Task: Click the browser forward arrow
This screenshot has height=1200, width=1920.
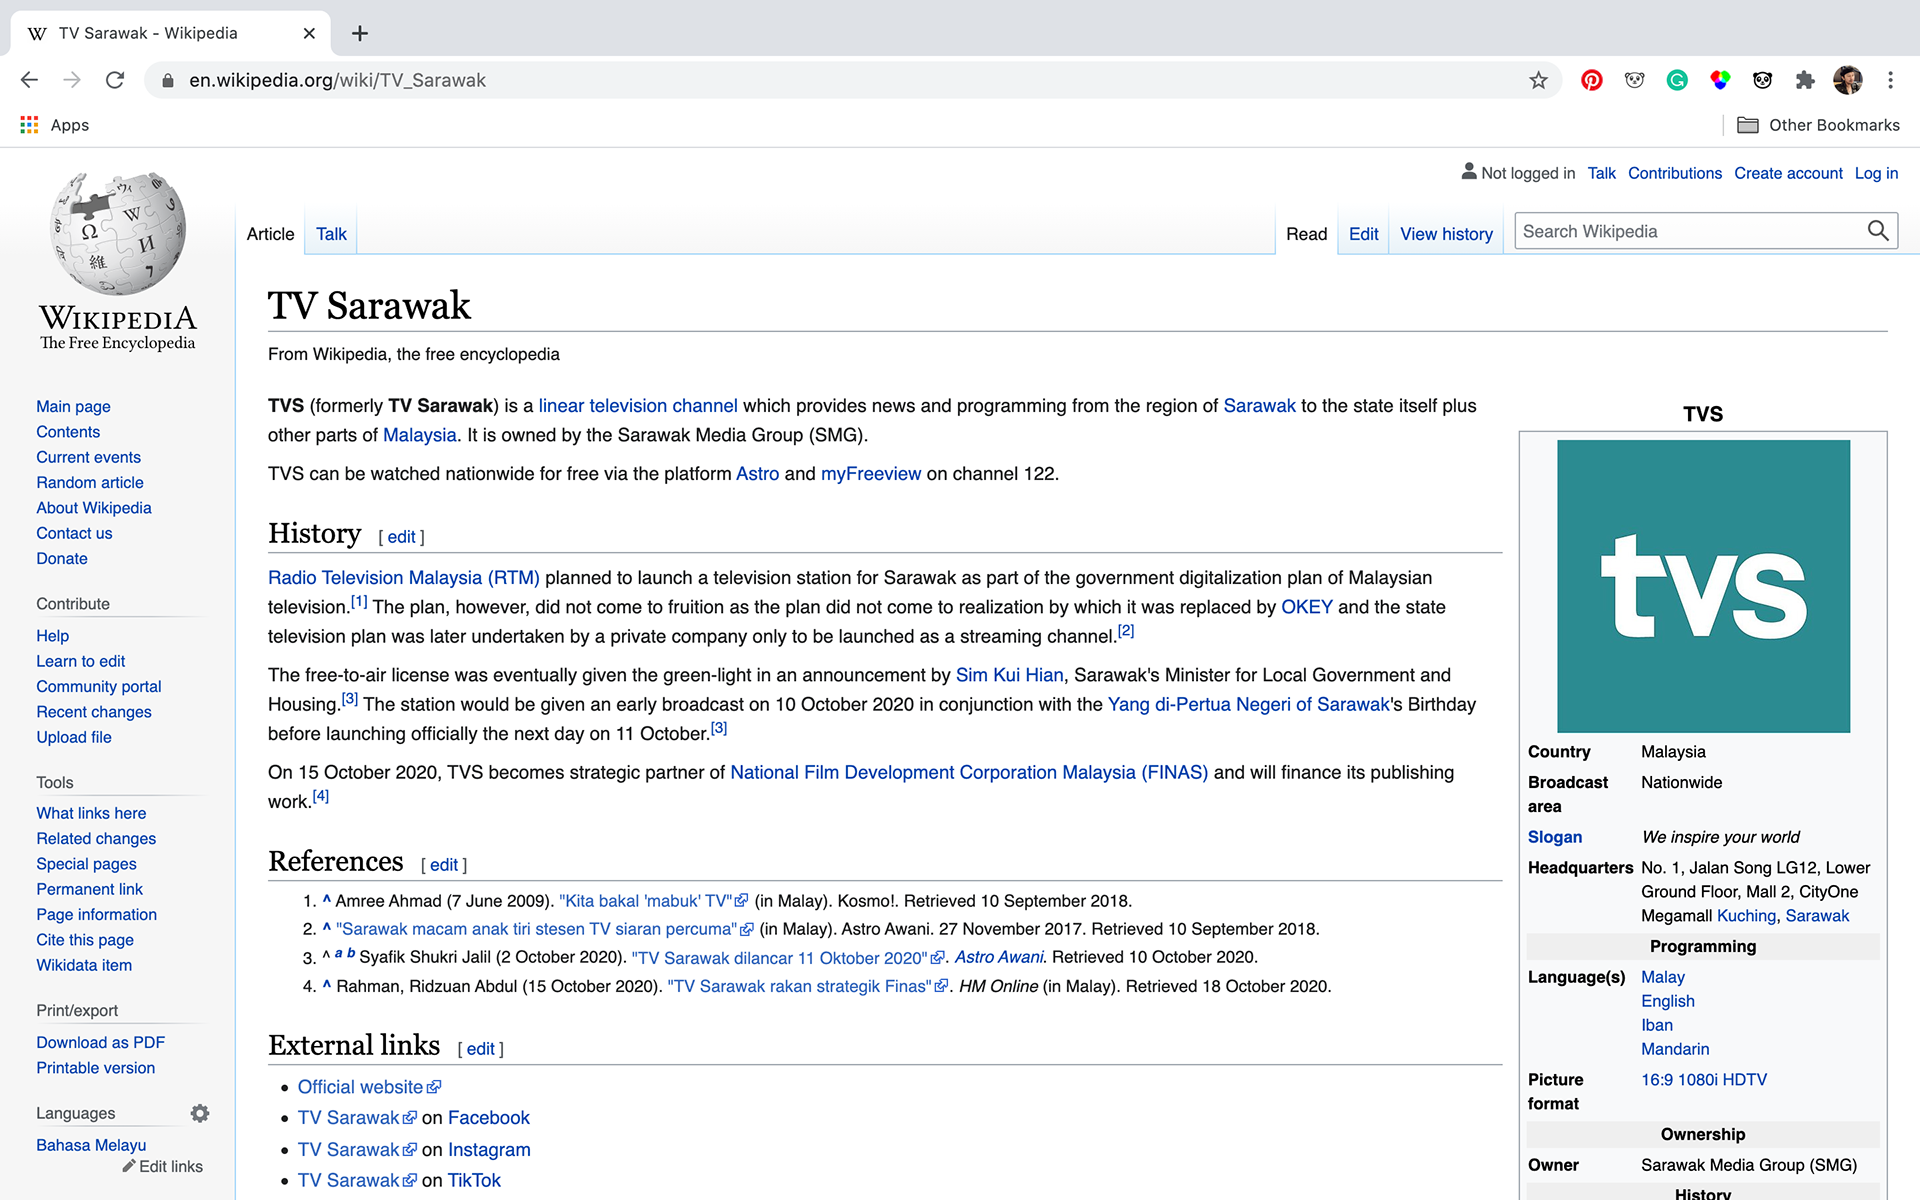Action: click(x=72, y=80)
